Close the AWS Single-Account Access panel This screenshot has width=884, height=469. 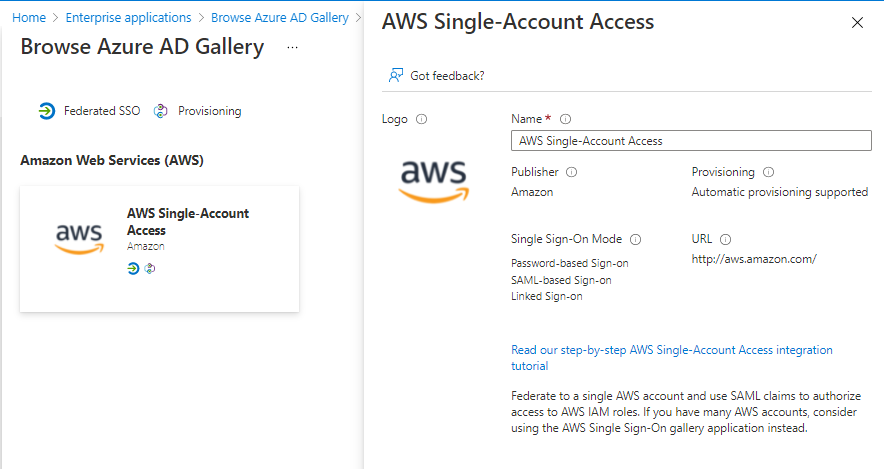pos(857,22)
